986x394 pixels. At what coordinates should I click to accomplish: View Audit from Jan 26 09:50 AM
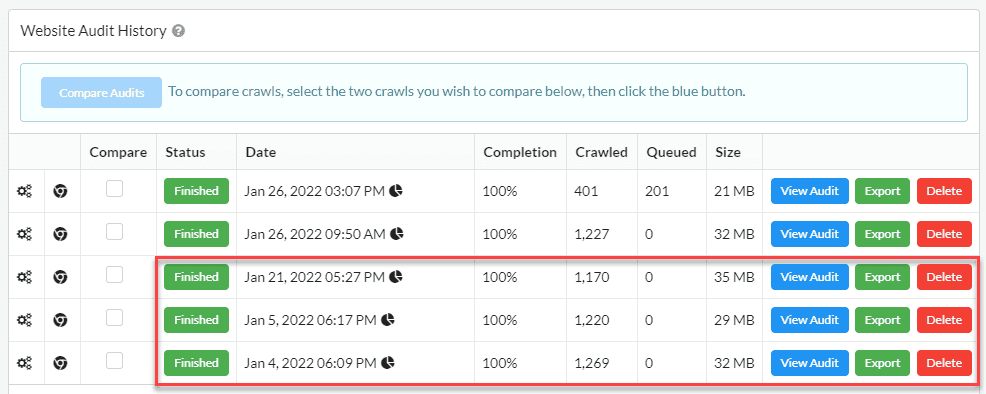[809, 234]
